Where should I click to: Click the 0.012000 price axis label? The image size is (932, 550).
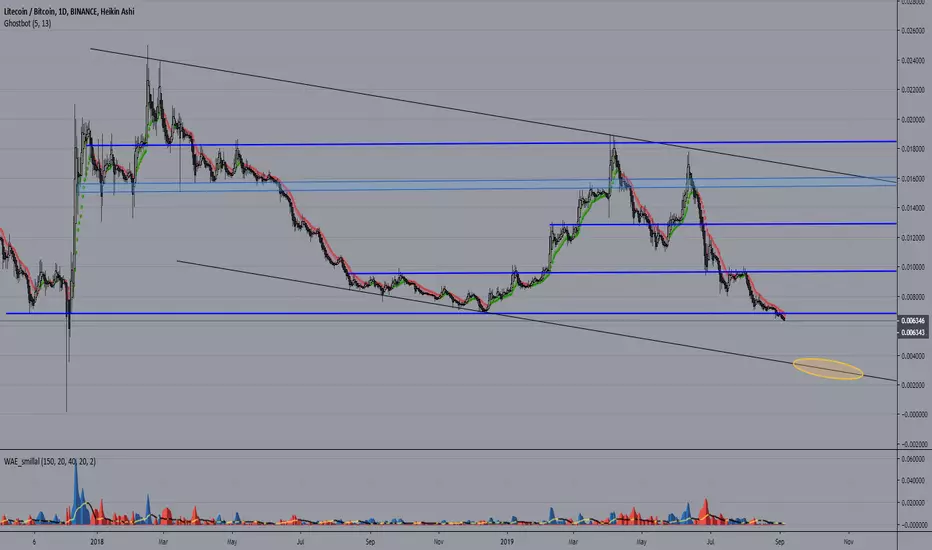click(912, 238)
